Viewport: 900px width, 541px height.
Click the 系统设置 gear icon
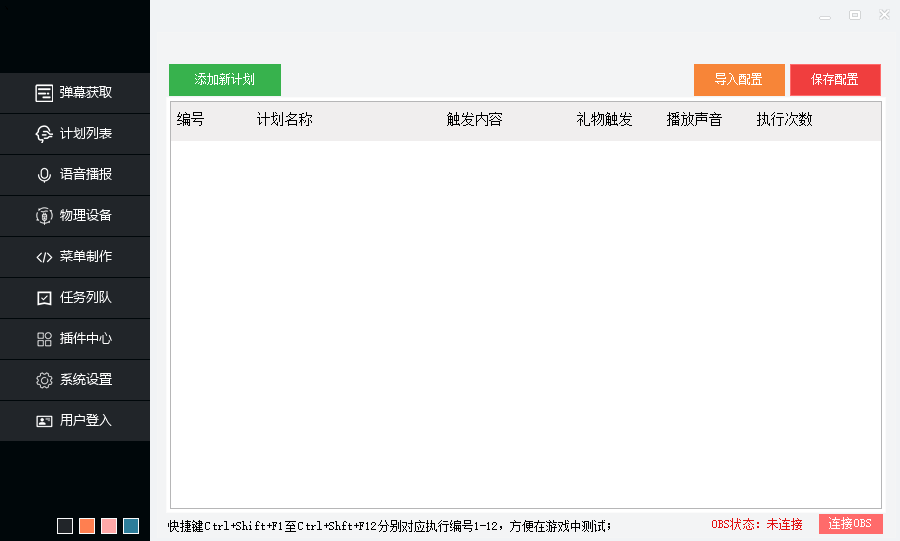pos(44,380)
